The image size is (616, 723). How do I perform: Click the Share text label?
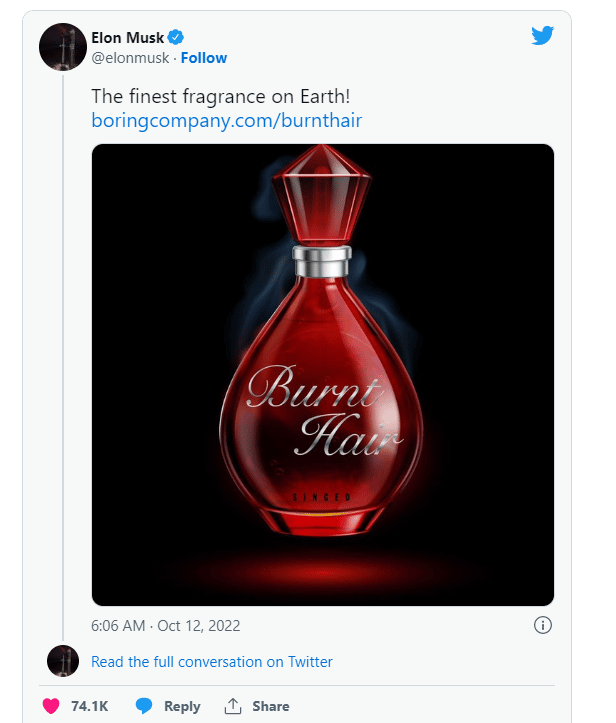pos(270,706)
